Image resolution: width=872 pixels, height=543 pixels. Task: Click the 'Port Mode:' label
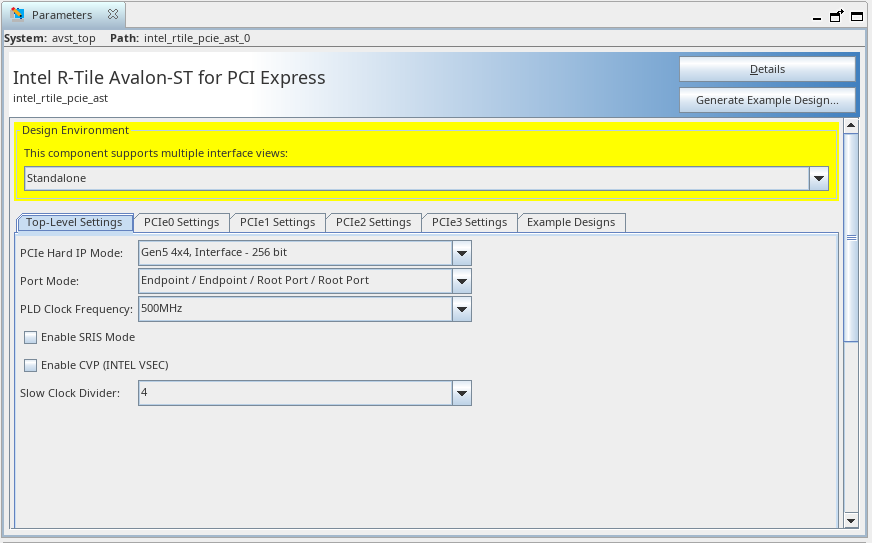pos(49,281)
